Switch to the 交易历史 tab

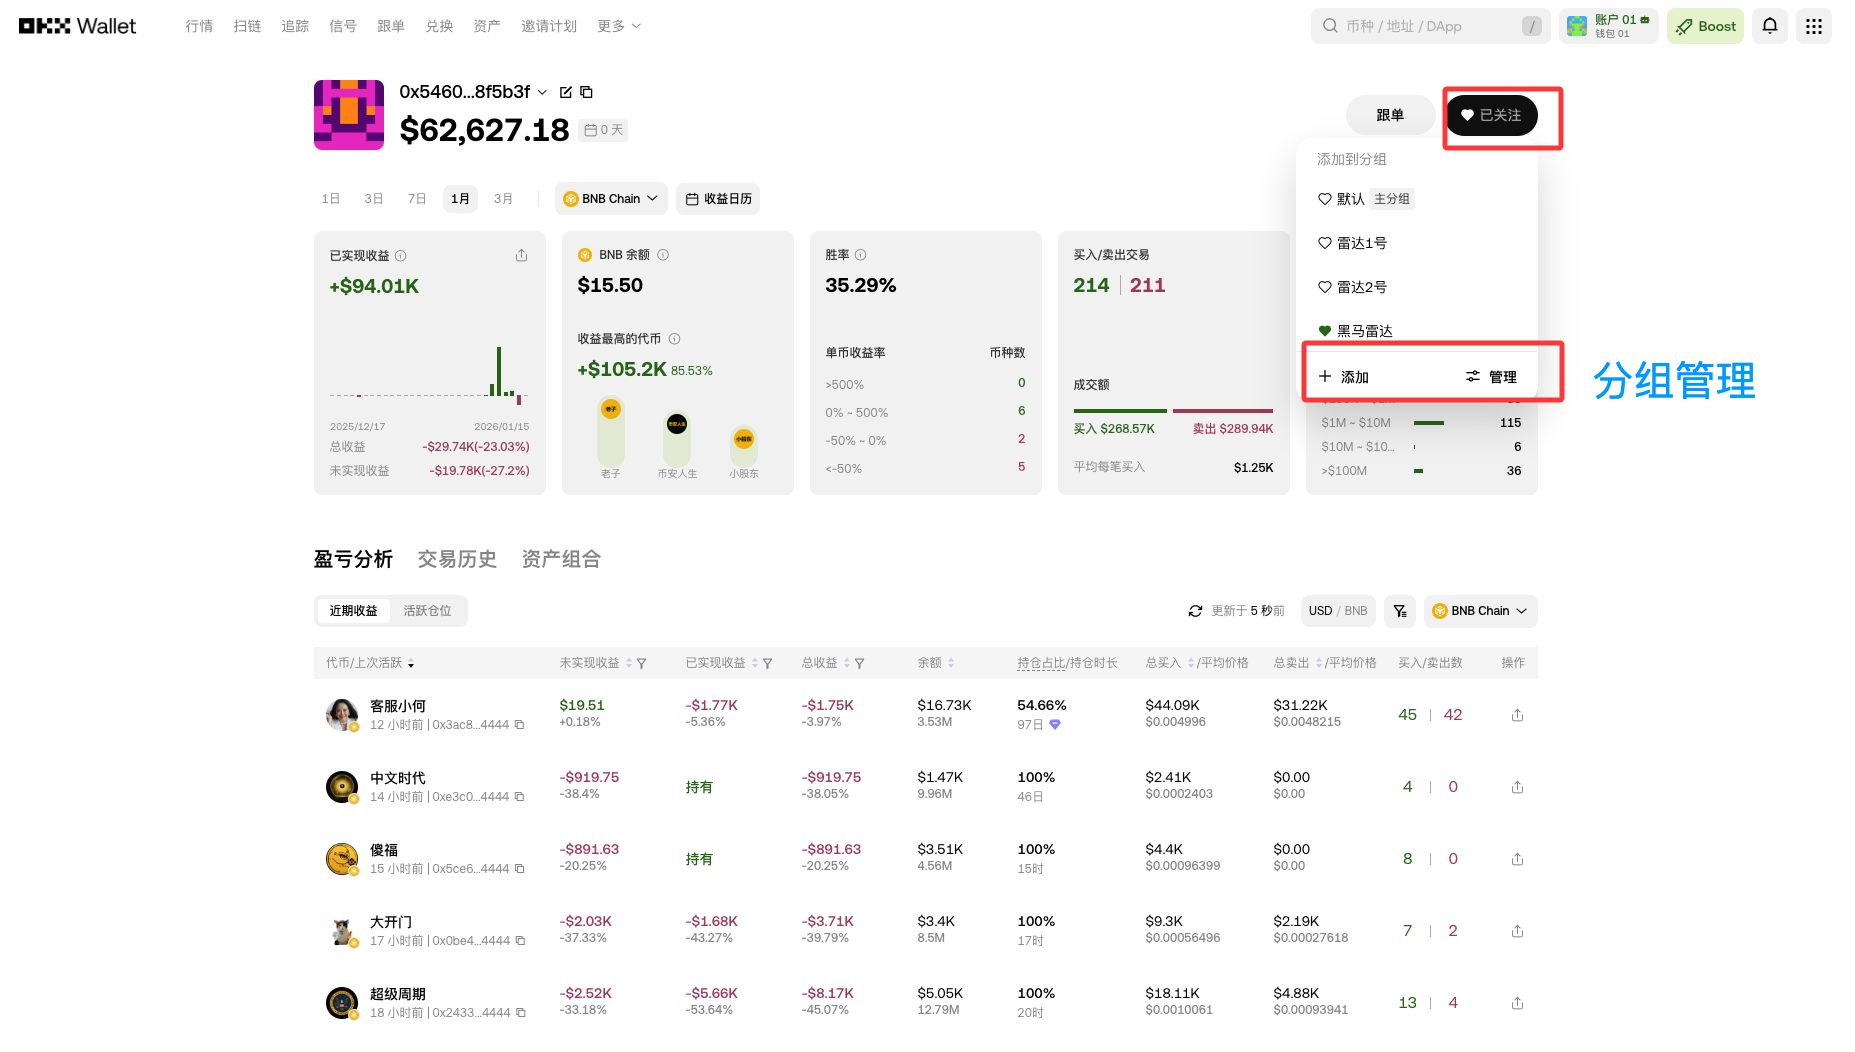click(x=457, y=559)
